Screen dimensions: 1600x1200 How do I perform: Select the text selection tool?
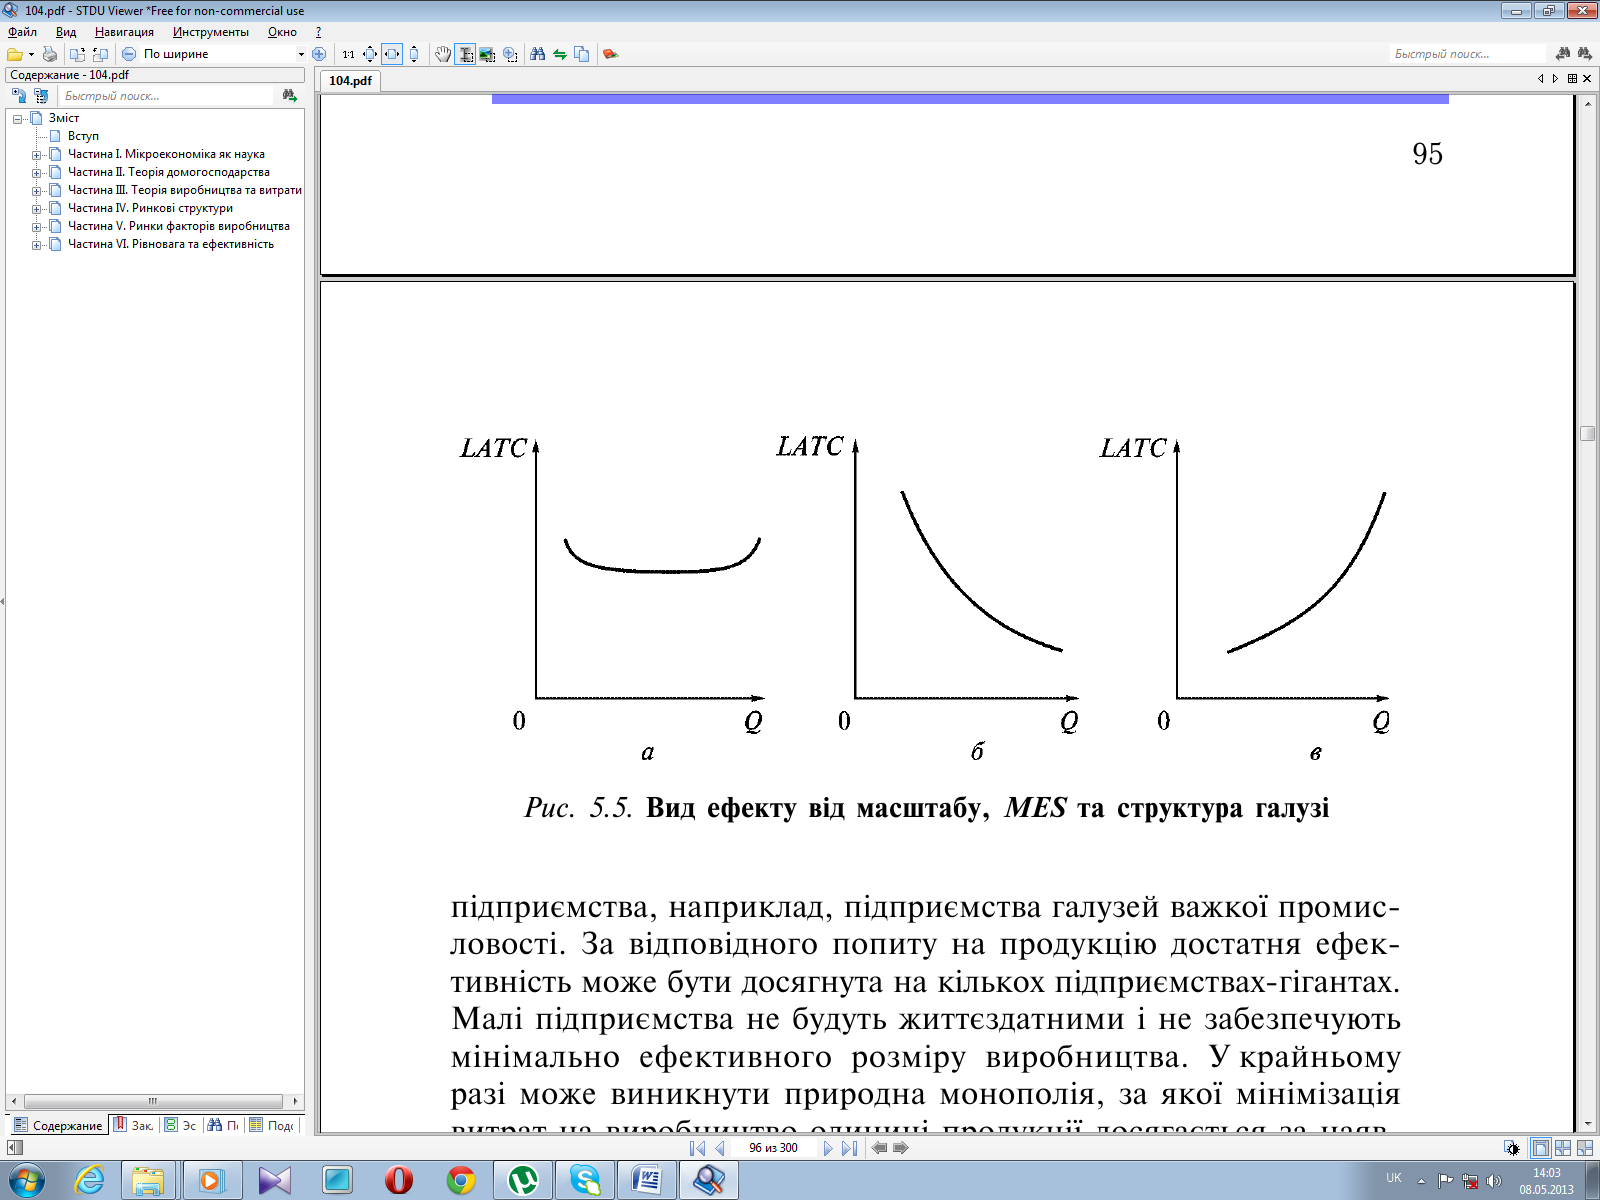pyautogui.click(x=465, y=54)
